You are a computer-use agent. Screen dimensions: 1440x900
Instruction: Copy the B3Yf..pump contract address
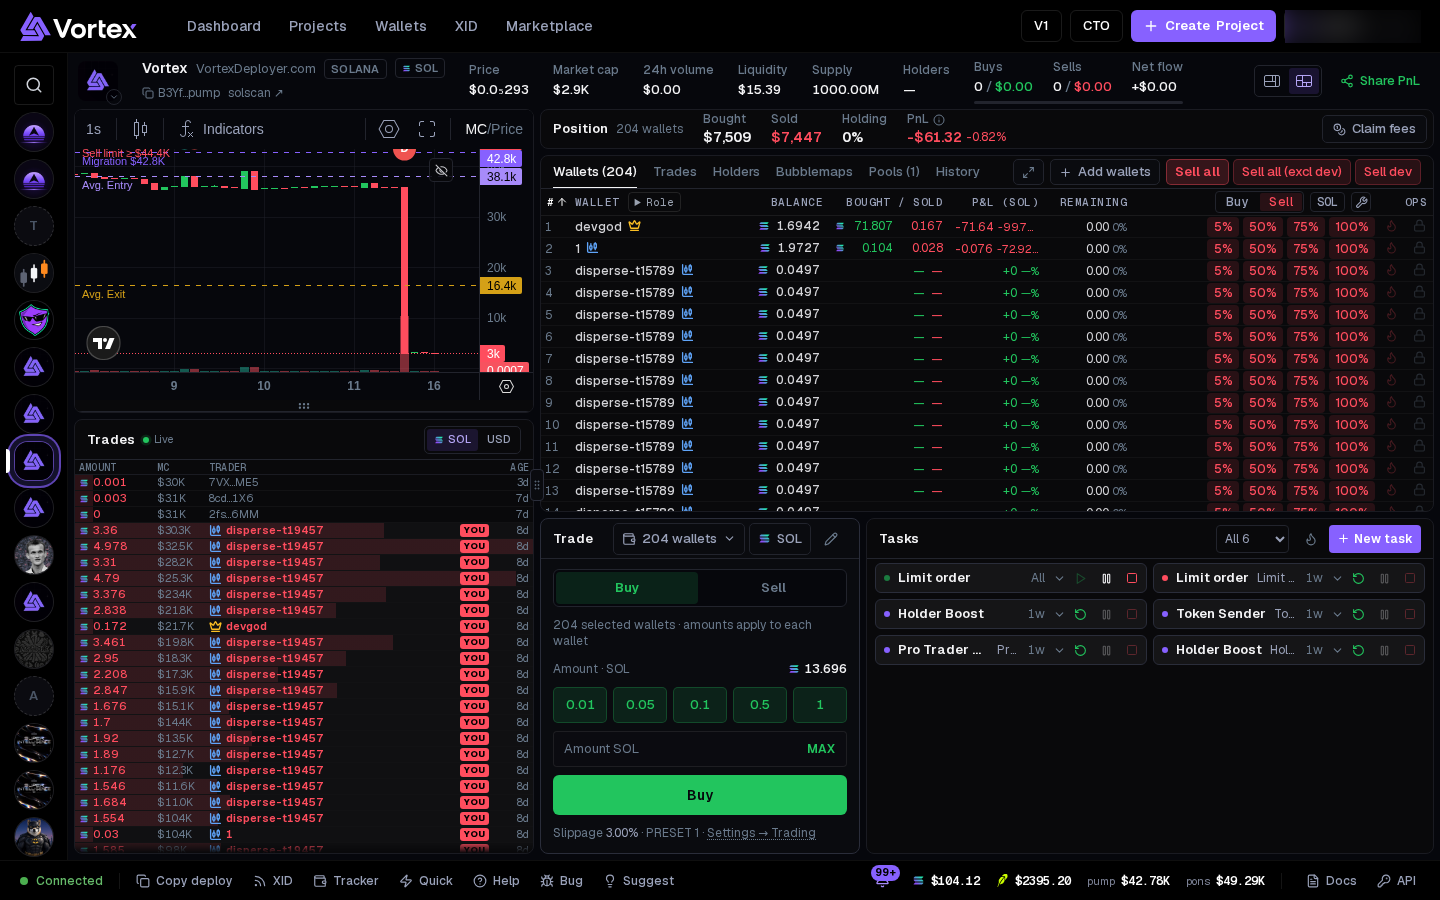(148, 93)
